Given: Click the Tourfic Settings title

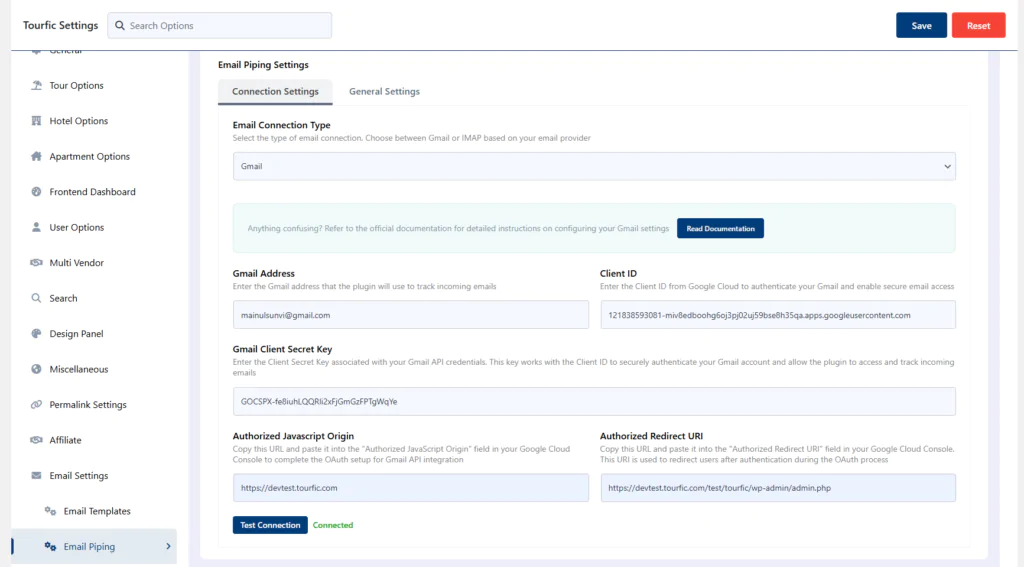Looking at the screenshot, I should pyautogui.click(x=60, y=25).
